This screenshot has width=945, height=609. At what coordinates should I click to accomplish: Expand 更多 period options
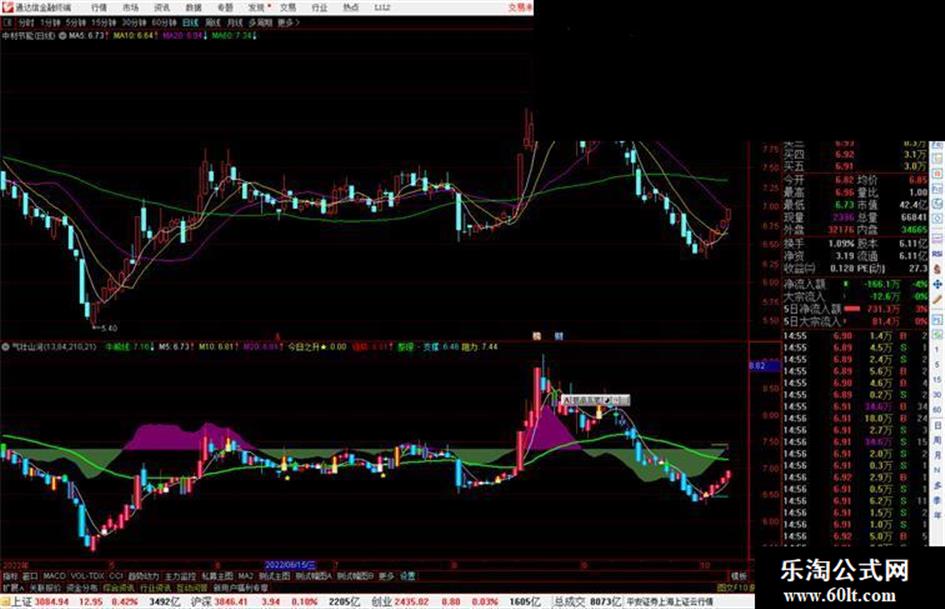(288, 22)
